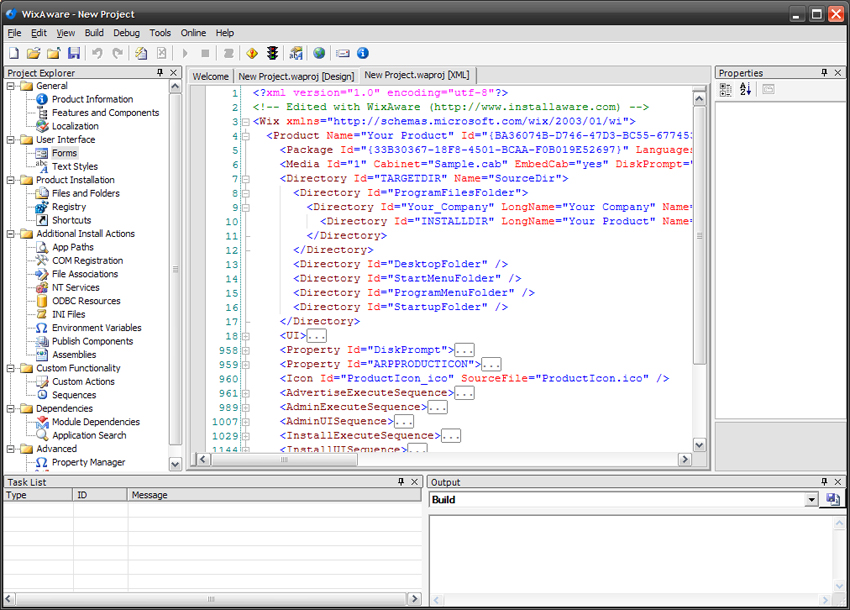Click the Redo arrow toolbar icon

[x=118, y=53]
